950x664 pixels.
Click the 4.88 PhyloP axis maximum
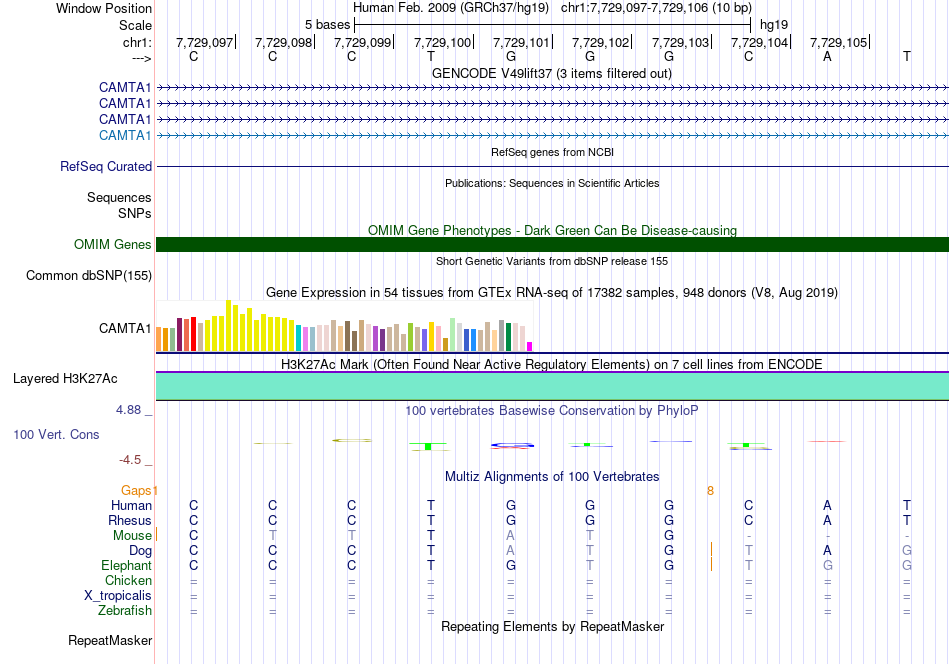[128, 410]
